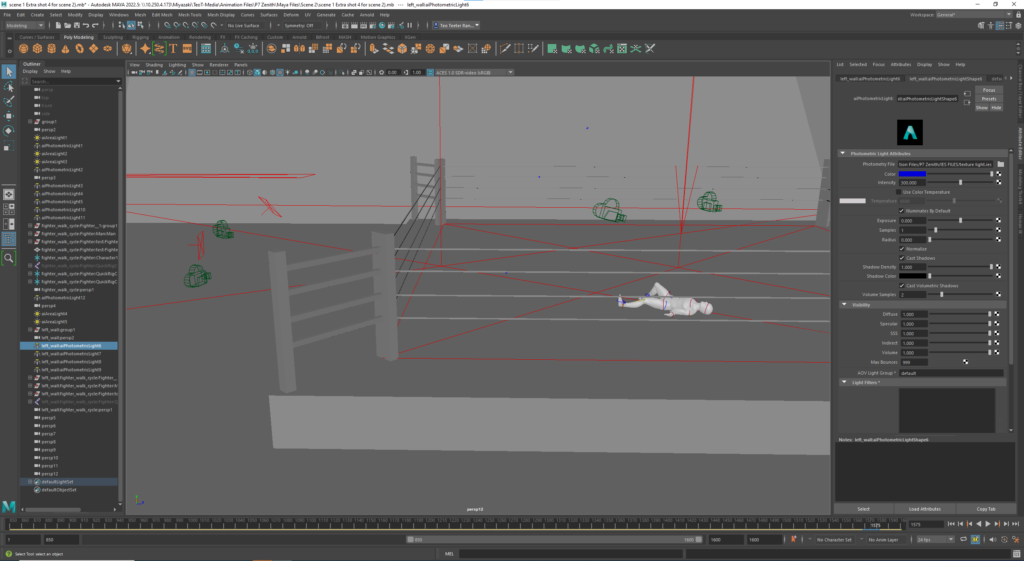Open the Arnold menu in menu bar
Screen dimensions: 1024x561
pyautogui.click(x=369, y=15)
